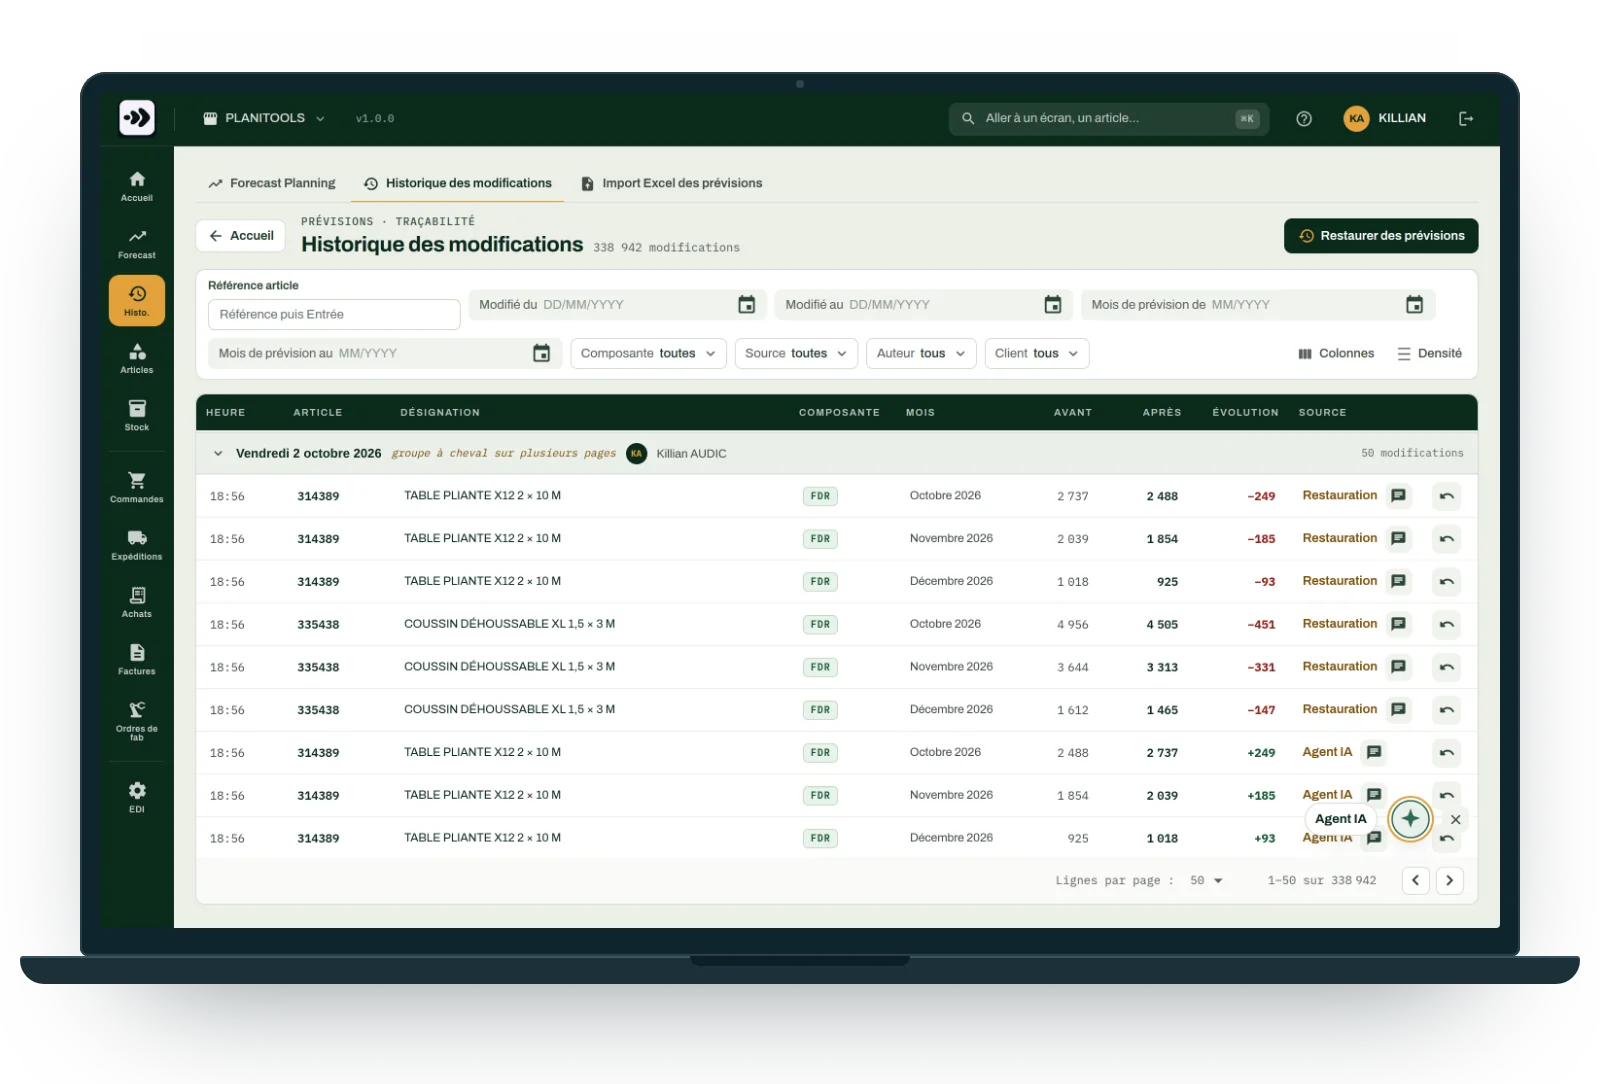The height and width of the screenshot is (1084, 1600).
Task: Open the Auteur tous filter
Action: click(921, 353)
